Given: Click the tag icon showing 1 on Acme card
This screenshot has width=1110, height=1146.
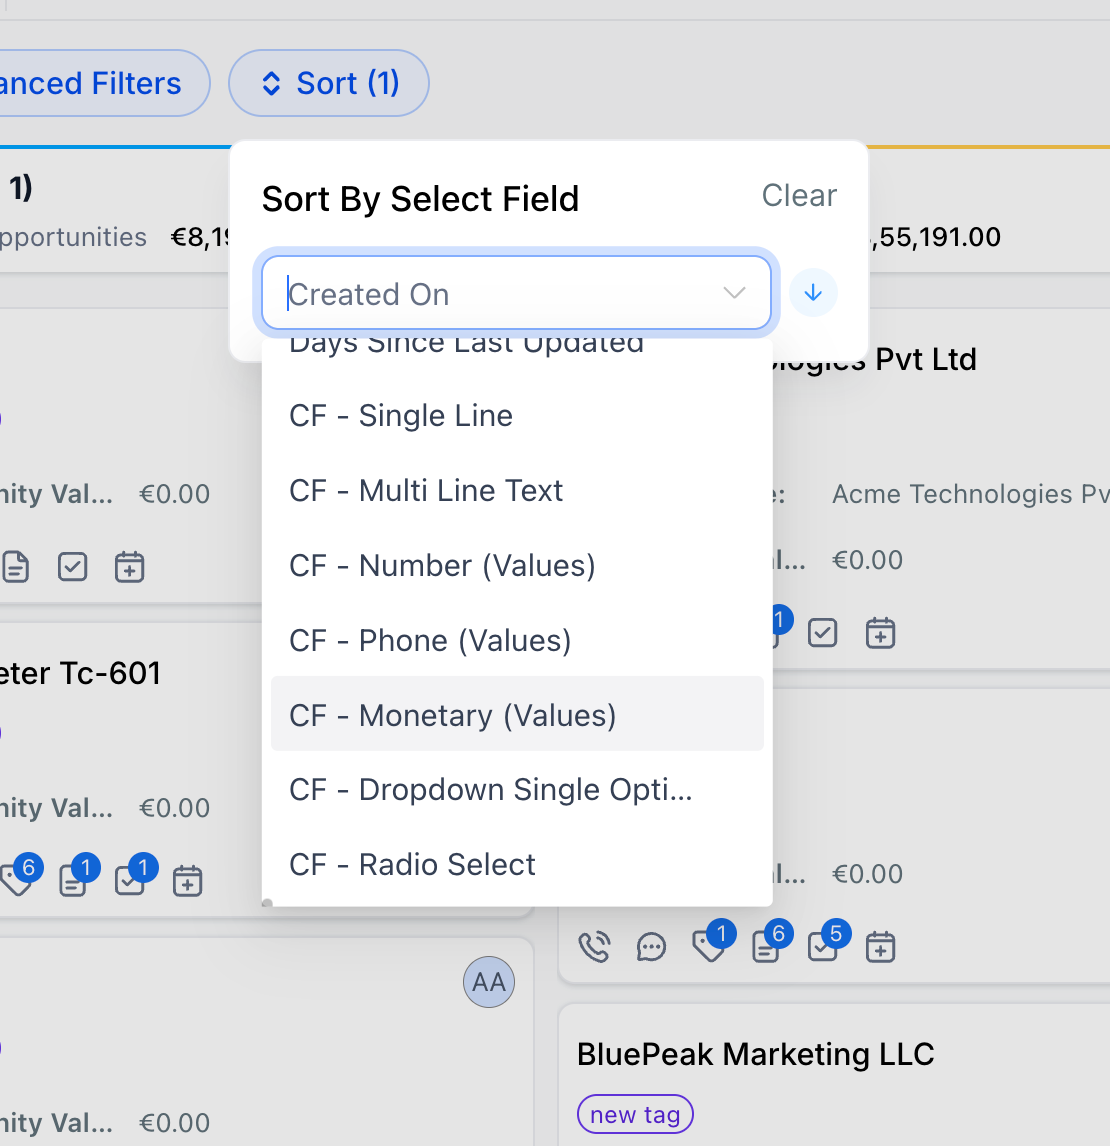Looking at the screenshot, I should [709, 946].
